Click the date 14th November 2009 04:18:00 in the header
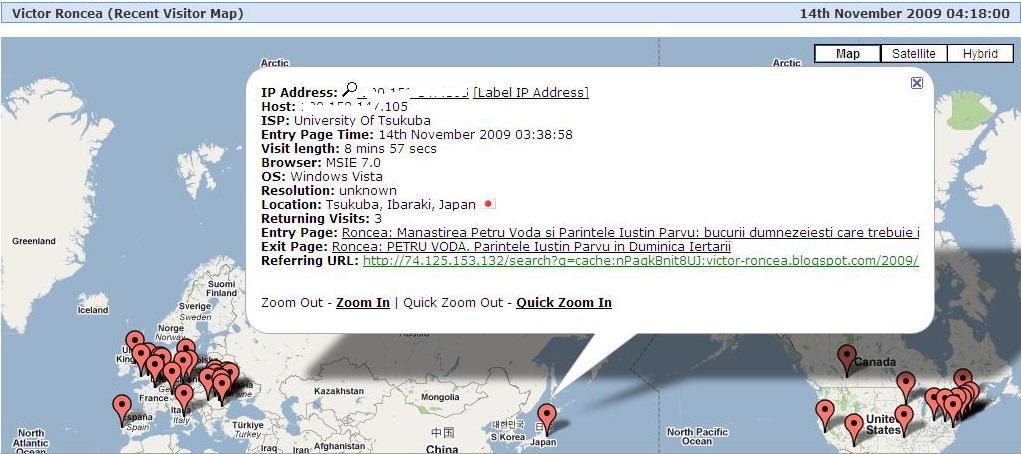Viewport: 1021px width, 454px height. (x=904, y=13)
